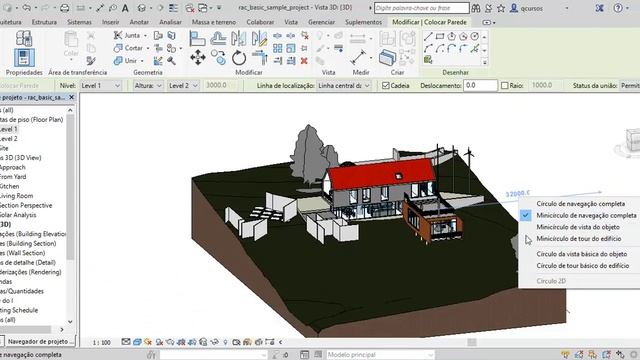Viewport: 640px width, 360px height.
Task: Open the Massa e terreno tab
Action: pyautogui.click(x=214, y=22)
